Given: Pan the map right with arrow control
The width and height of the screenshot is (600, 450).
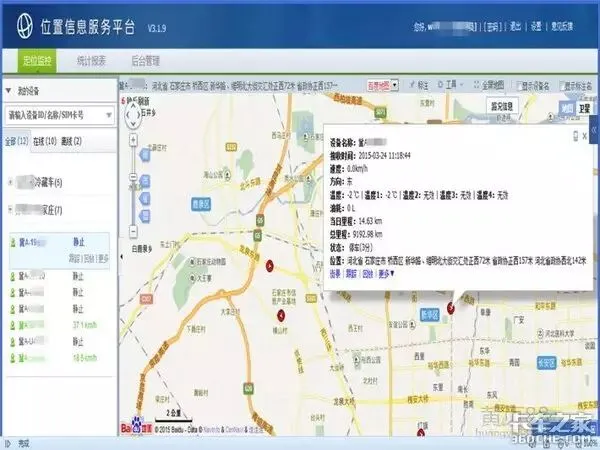Looking at the screenshot, I should (138, 114).
